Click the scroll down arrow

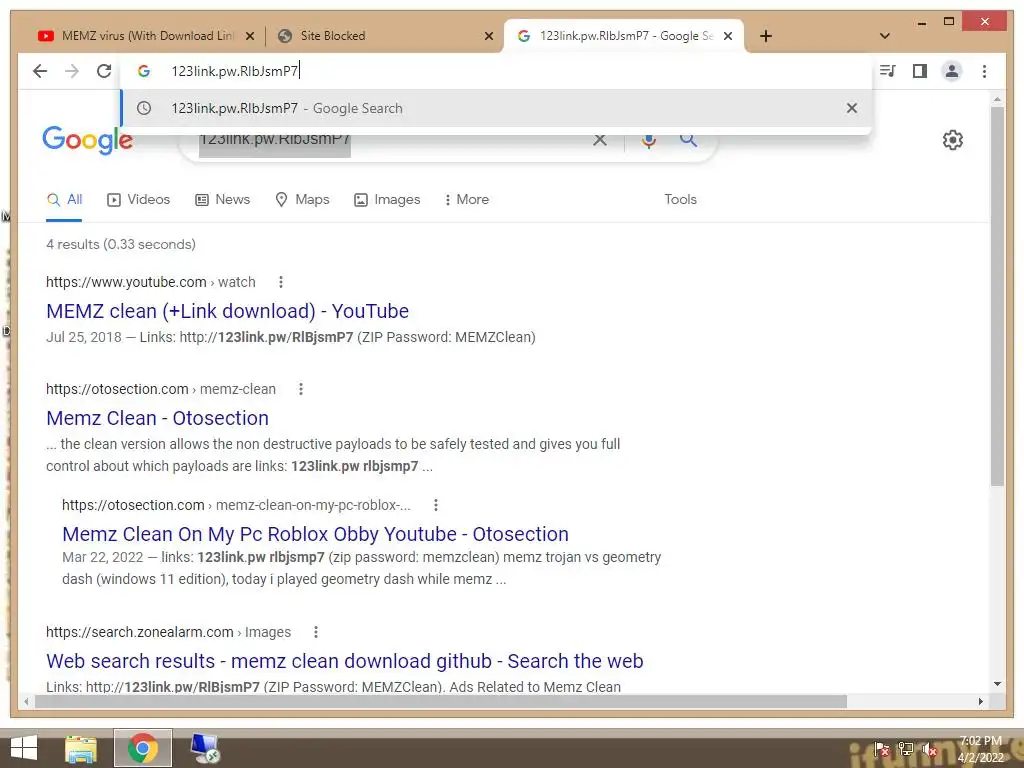(997, 684)
